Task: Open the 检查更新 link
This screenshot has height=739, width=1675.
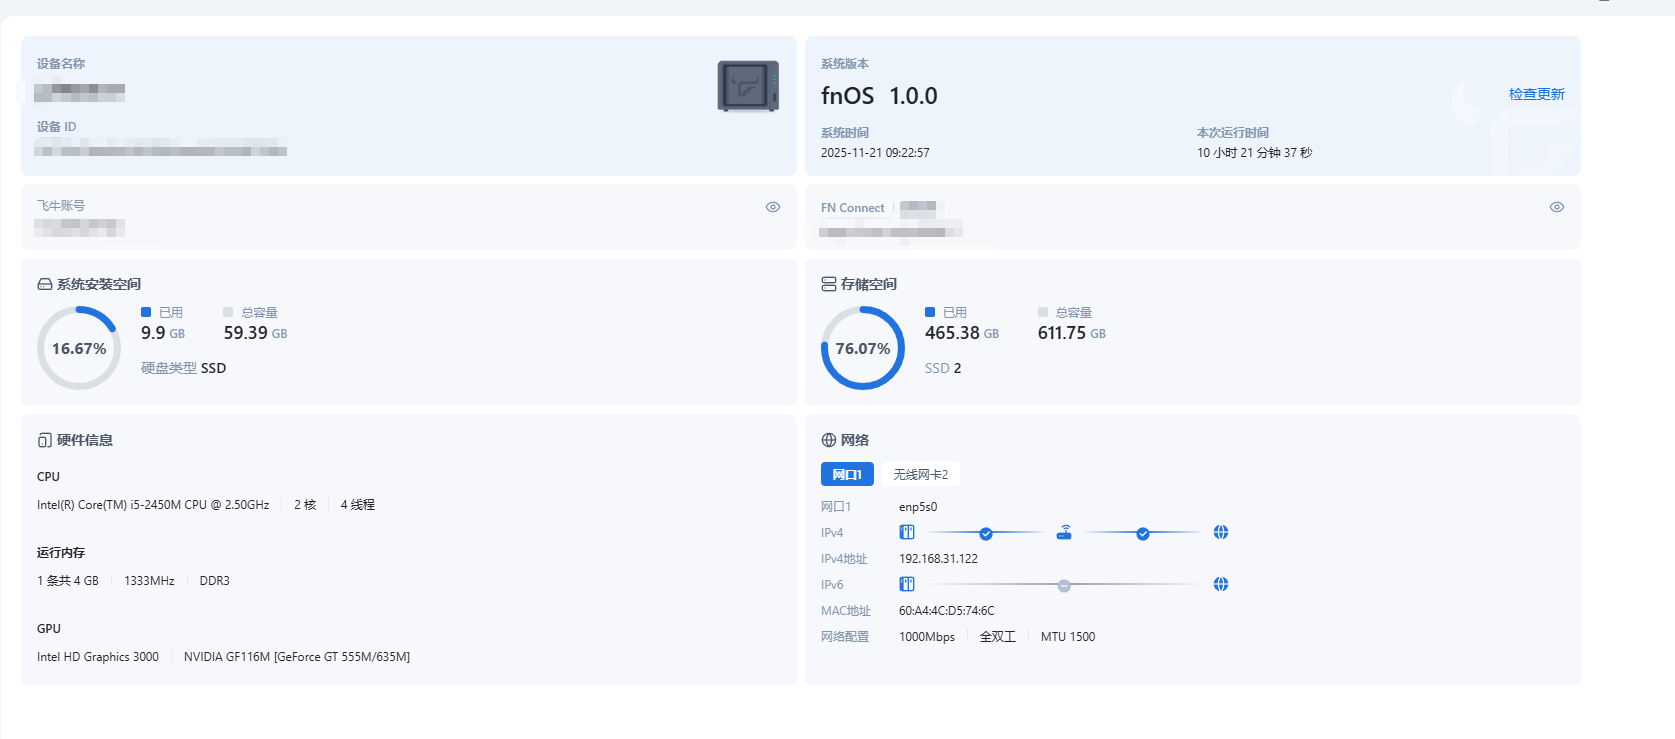Action: [1537, 94]
